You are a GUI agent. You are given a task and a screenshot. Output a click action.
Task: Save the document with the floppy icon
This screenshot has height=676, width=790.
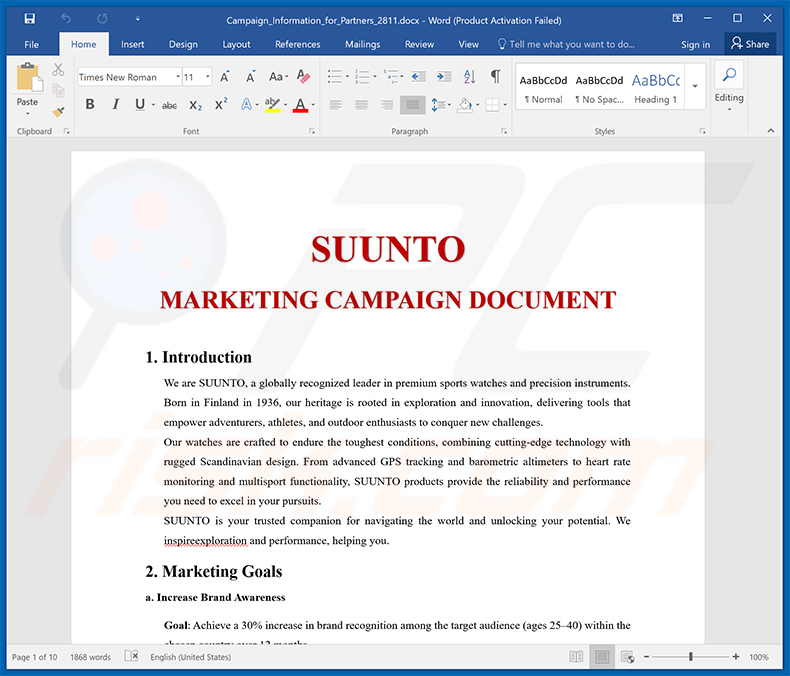point(30,19)
